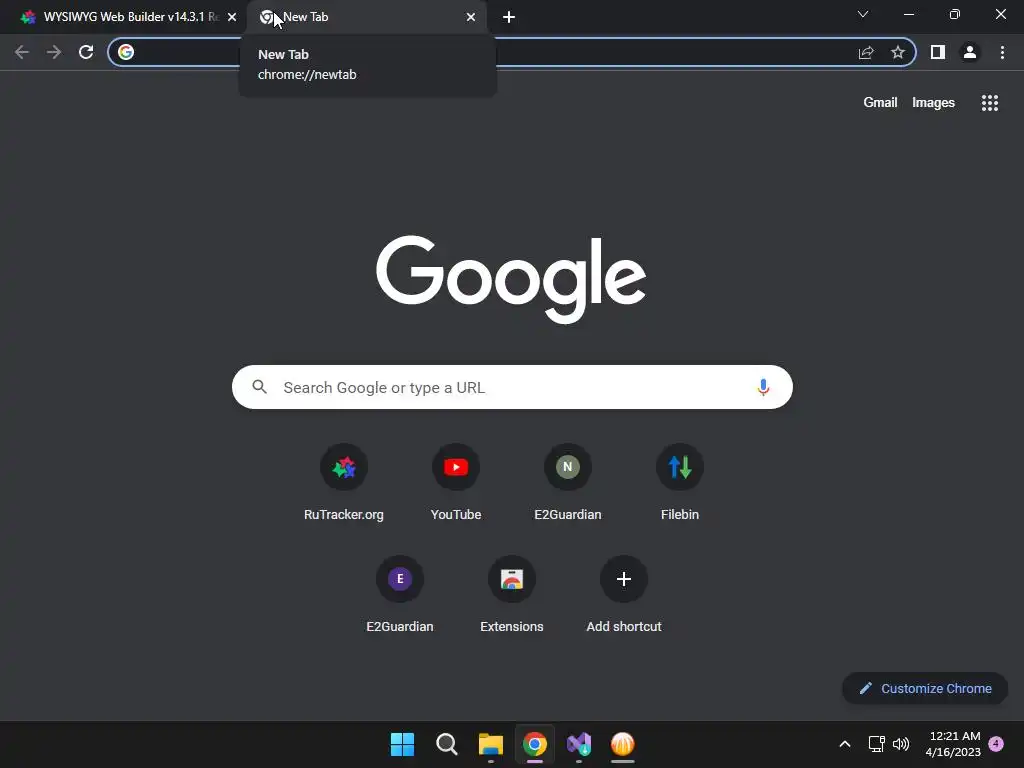Start voice search with the microphone
The image size is (1024, 768).
coord(763,387)
